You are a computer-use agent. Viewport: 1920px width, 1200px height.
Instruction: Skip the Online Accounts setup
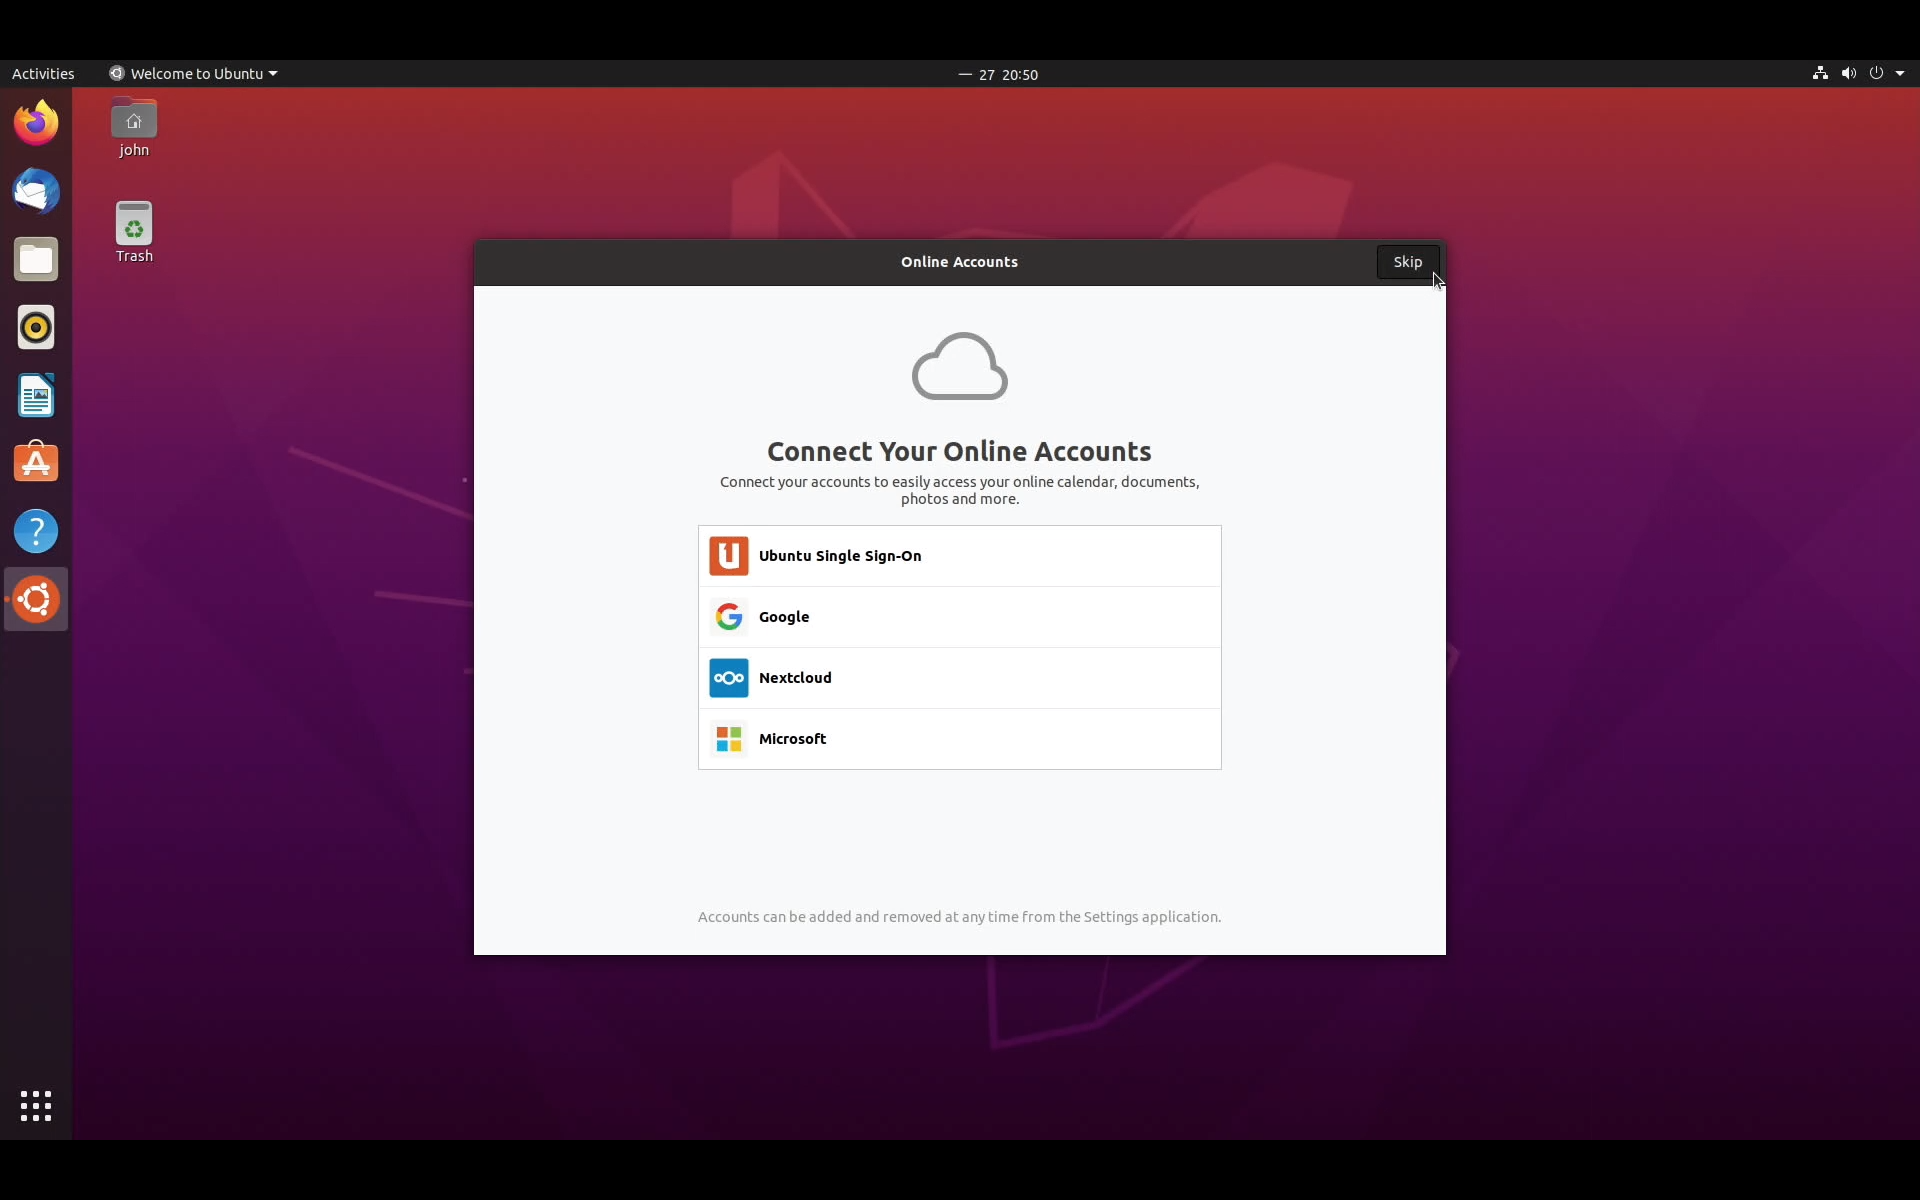pos(1408,262)
